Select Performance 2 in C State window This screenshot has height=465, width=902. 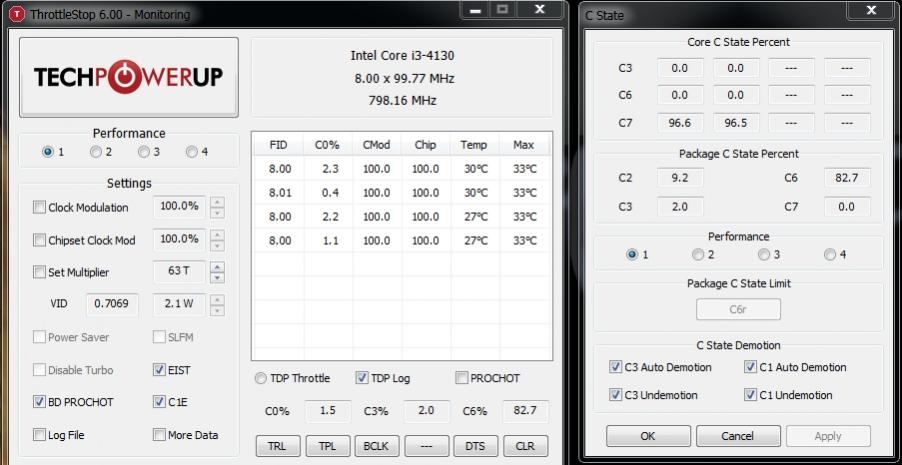pyautogui.click(x=698, y=254)
